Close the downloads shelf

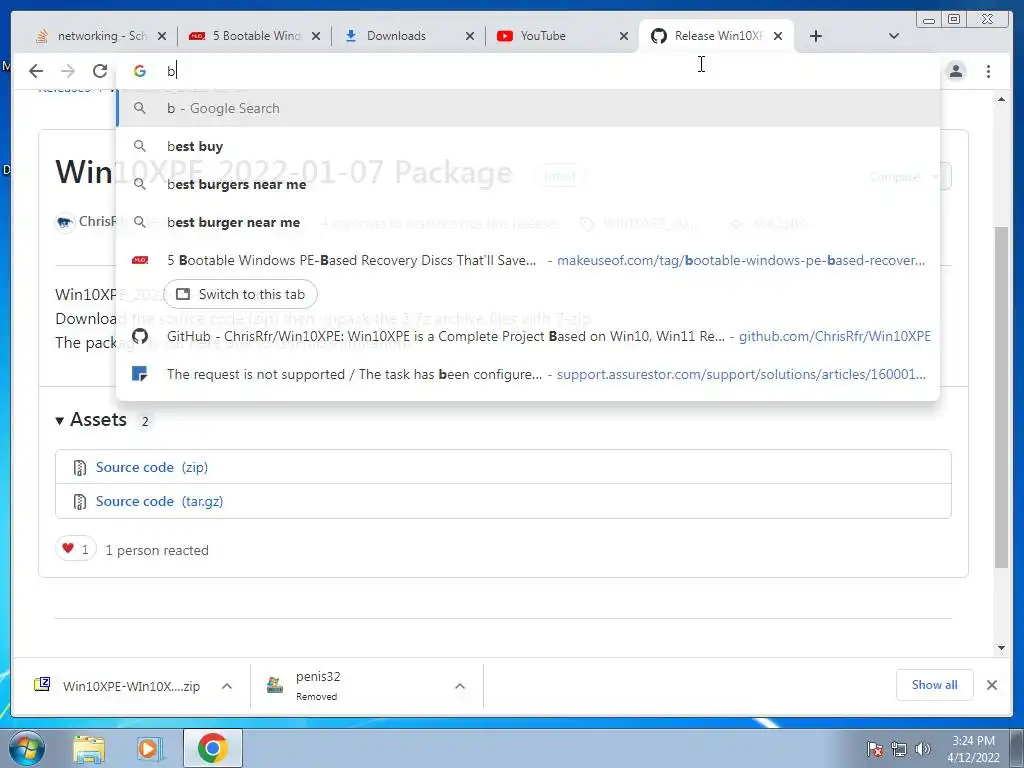tap(992, 685)
